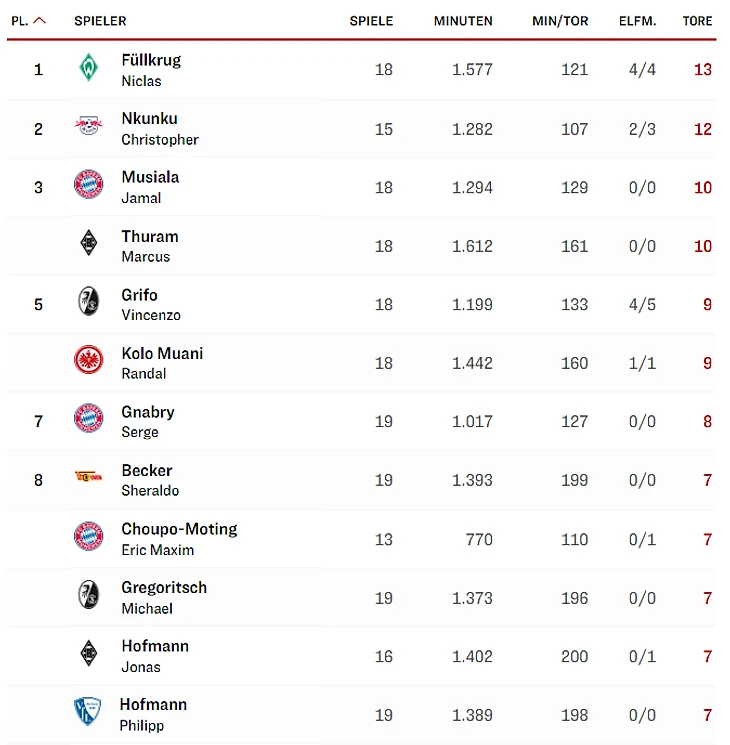Image resolution: width=730 pixels, height=745 pixels.
Task: Click Werder Bremen crest beside Füllkrug
Action: [89, 69]
